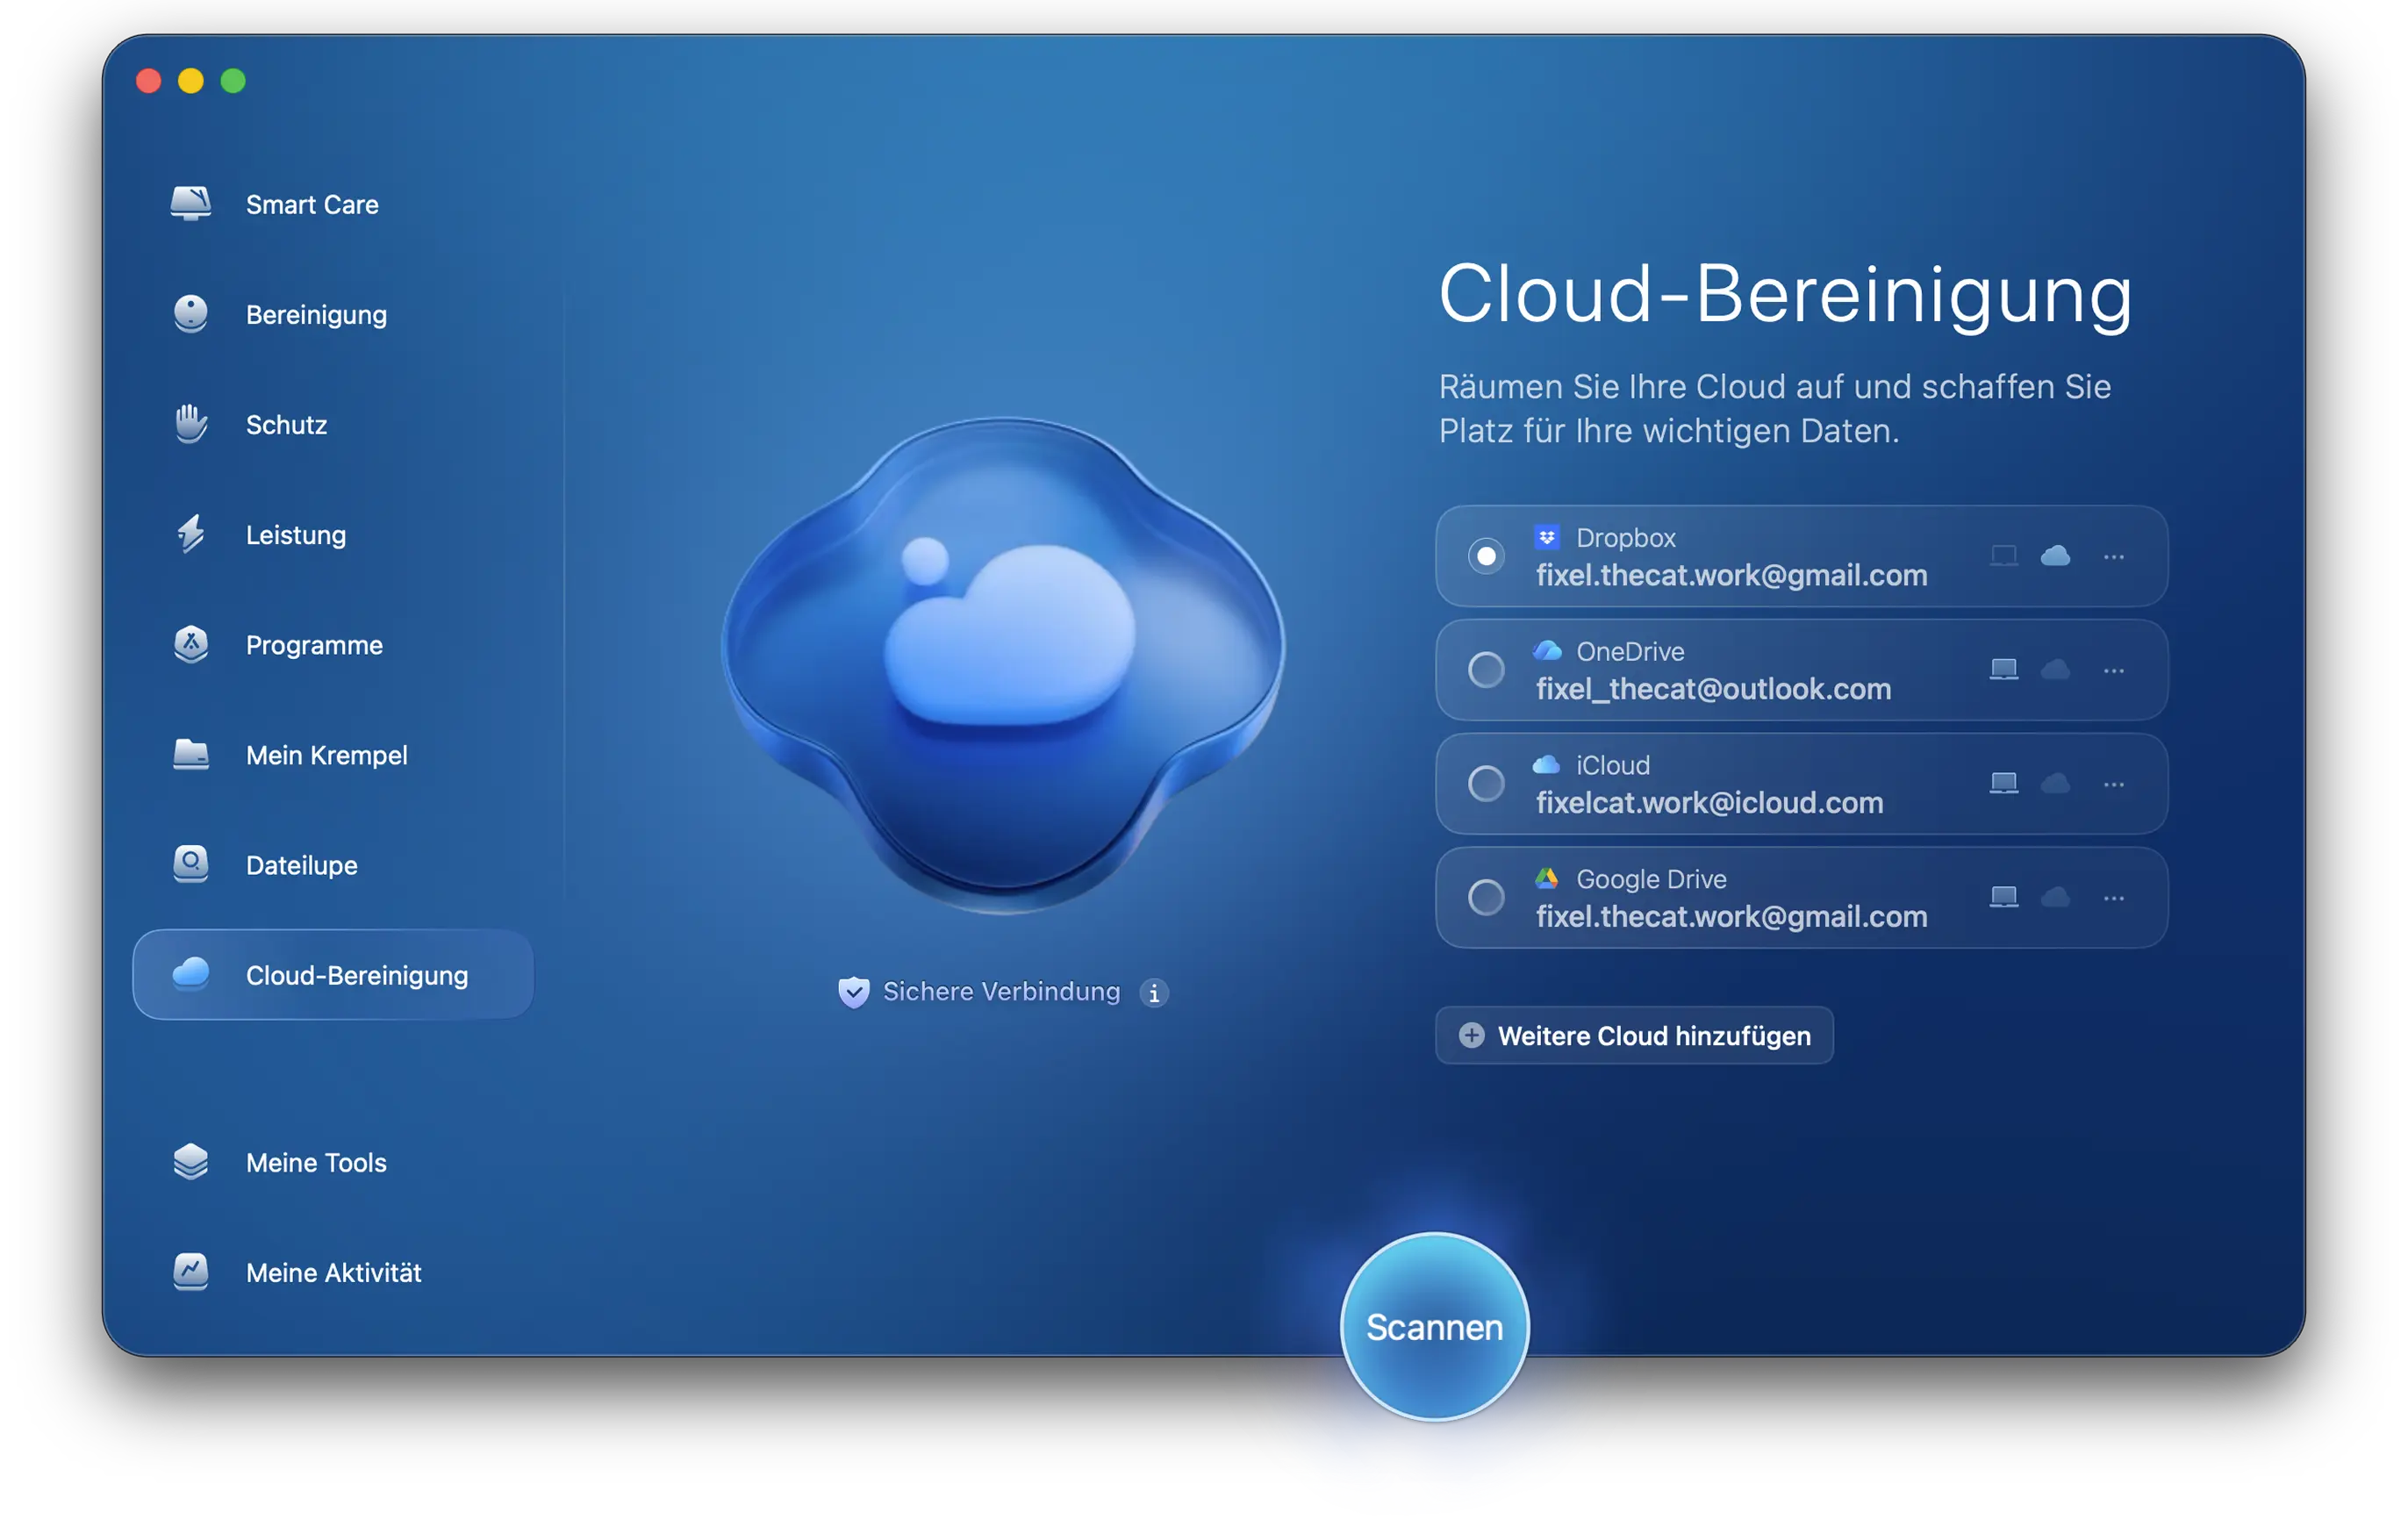Open the iCloud row more options menu
The height and width of the screenshot is (1527, 2408).
click(x=2113, y=784)
